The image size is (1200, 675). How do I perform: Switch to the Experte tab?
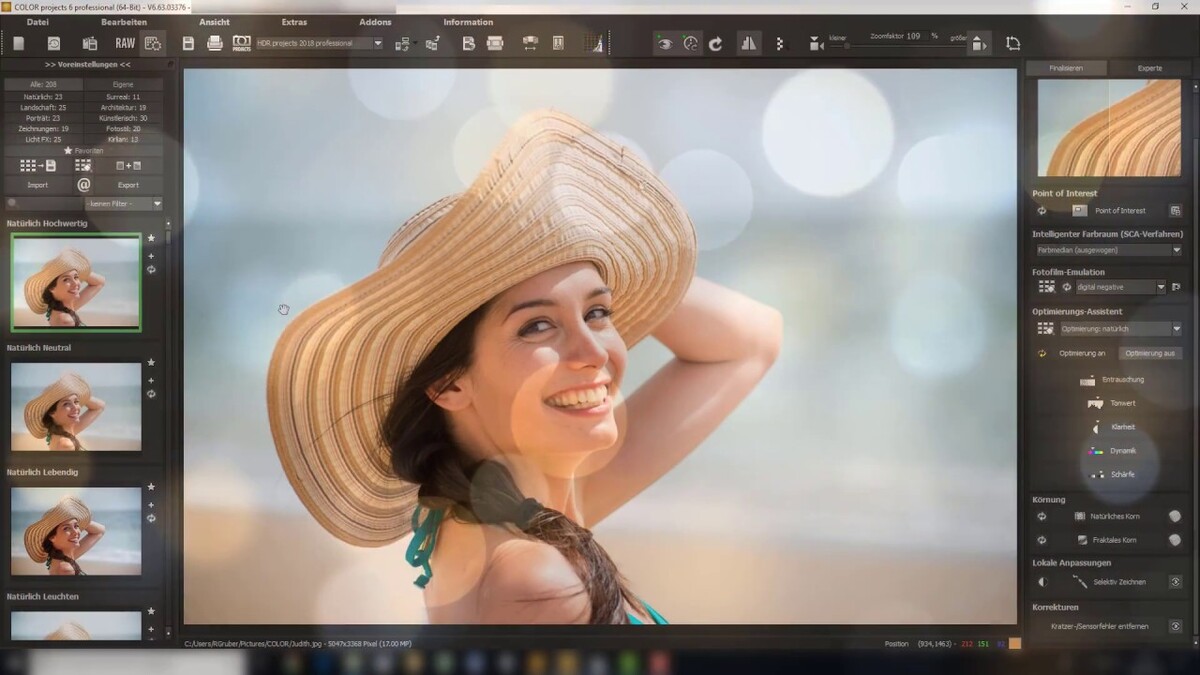(x=1149, y=68)
